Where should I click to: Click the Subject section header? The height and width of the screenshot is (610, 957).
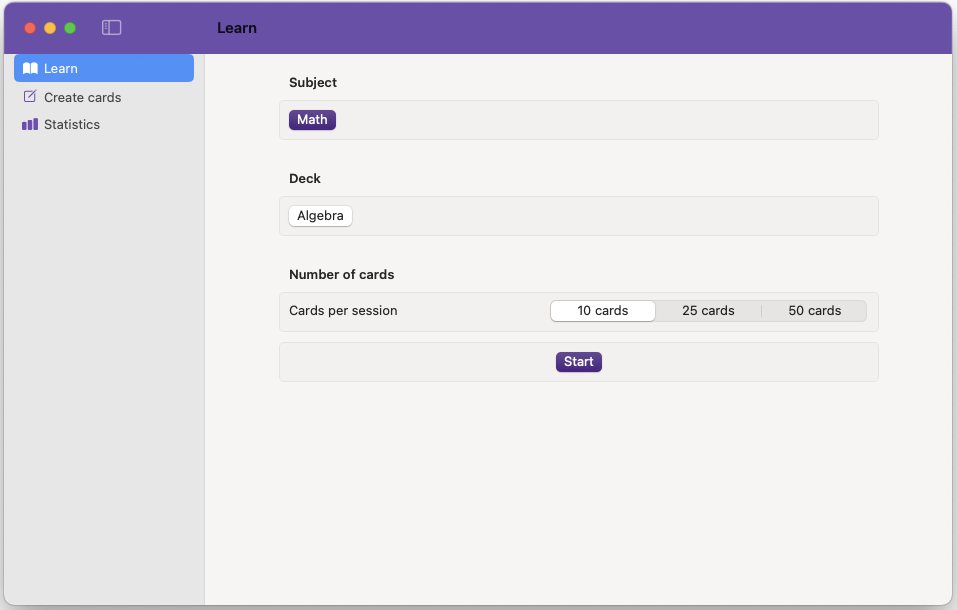[x=312, y=82]
